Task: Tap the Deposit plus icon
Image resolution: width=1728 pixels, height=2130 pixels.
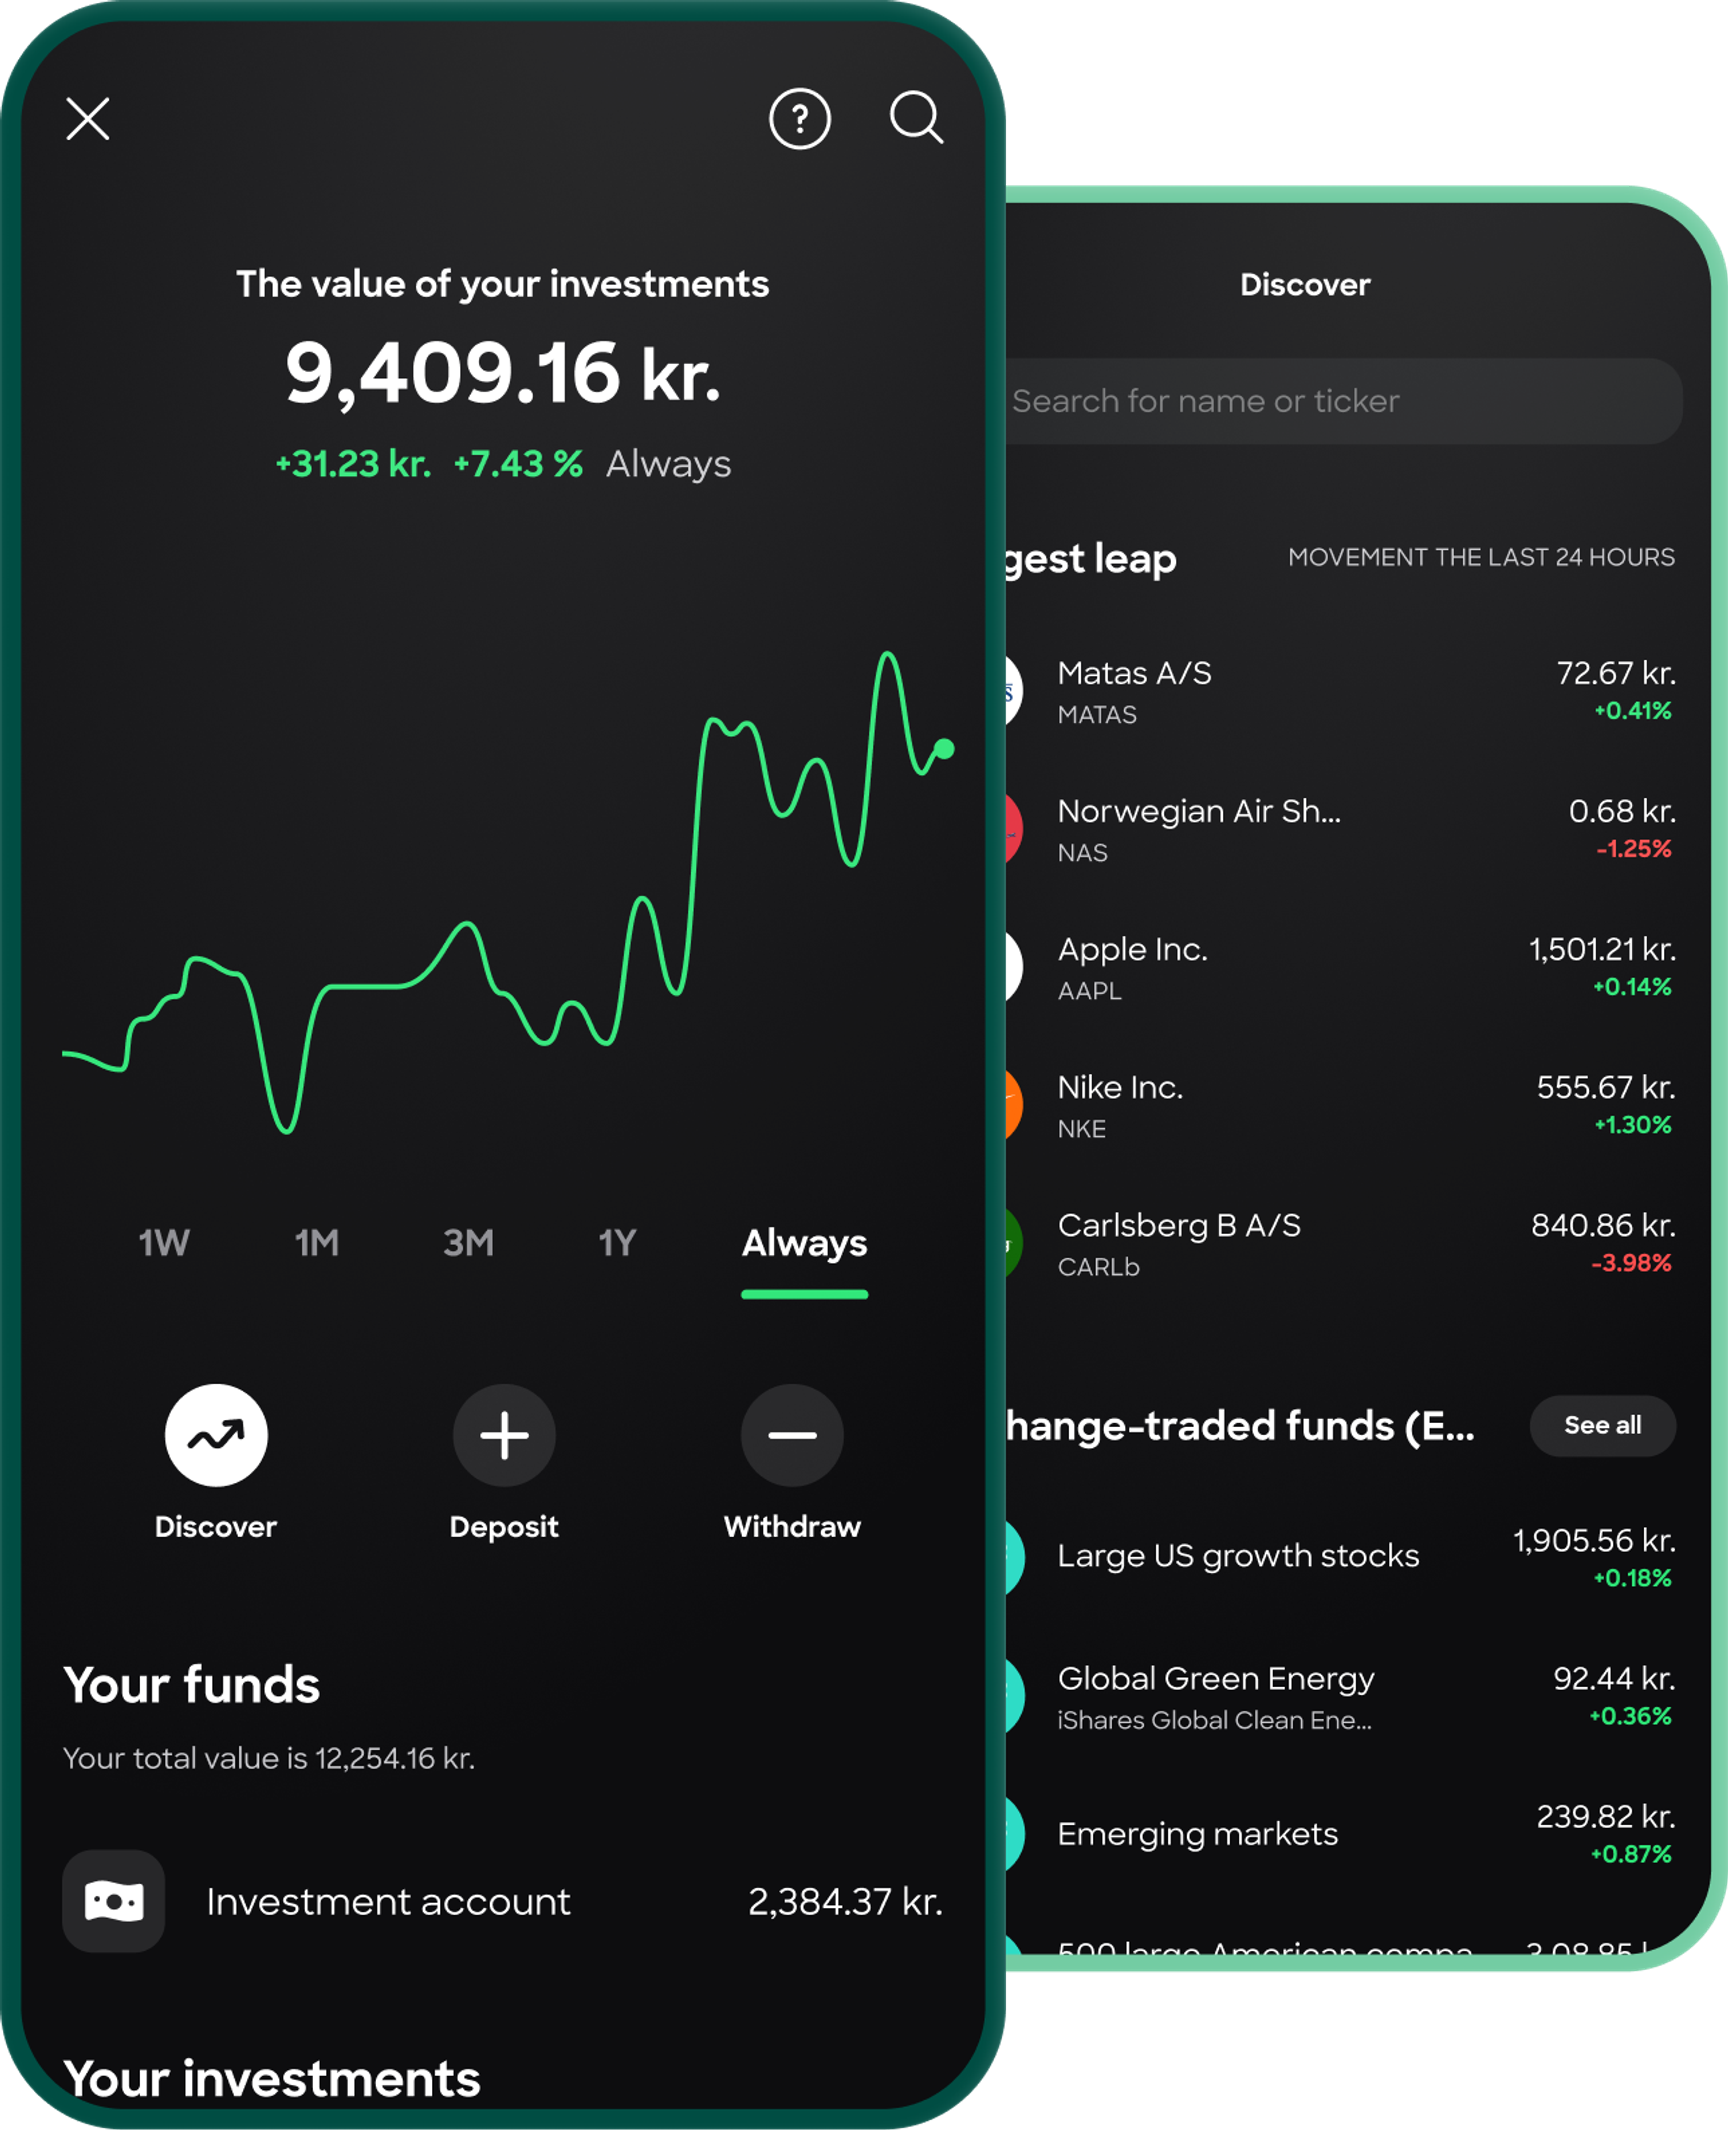Action: tap(504, 1435)
